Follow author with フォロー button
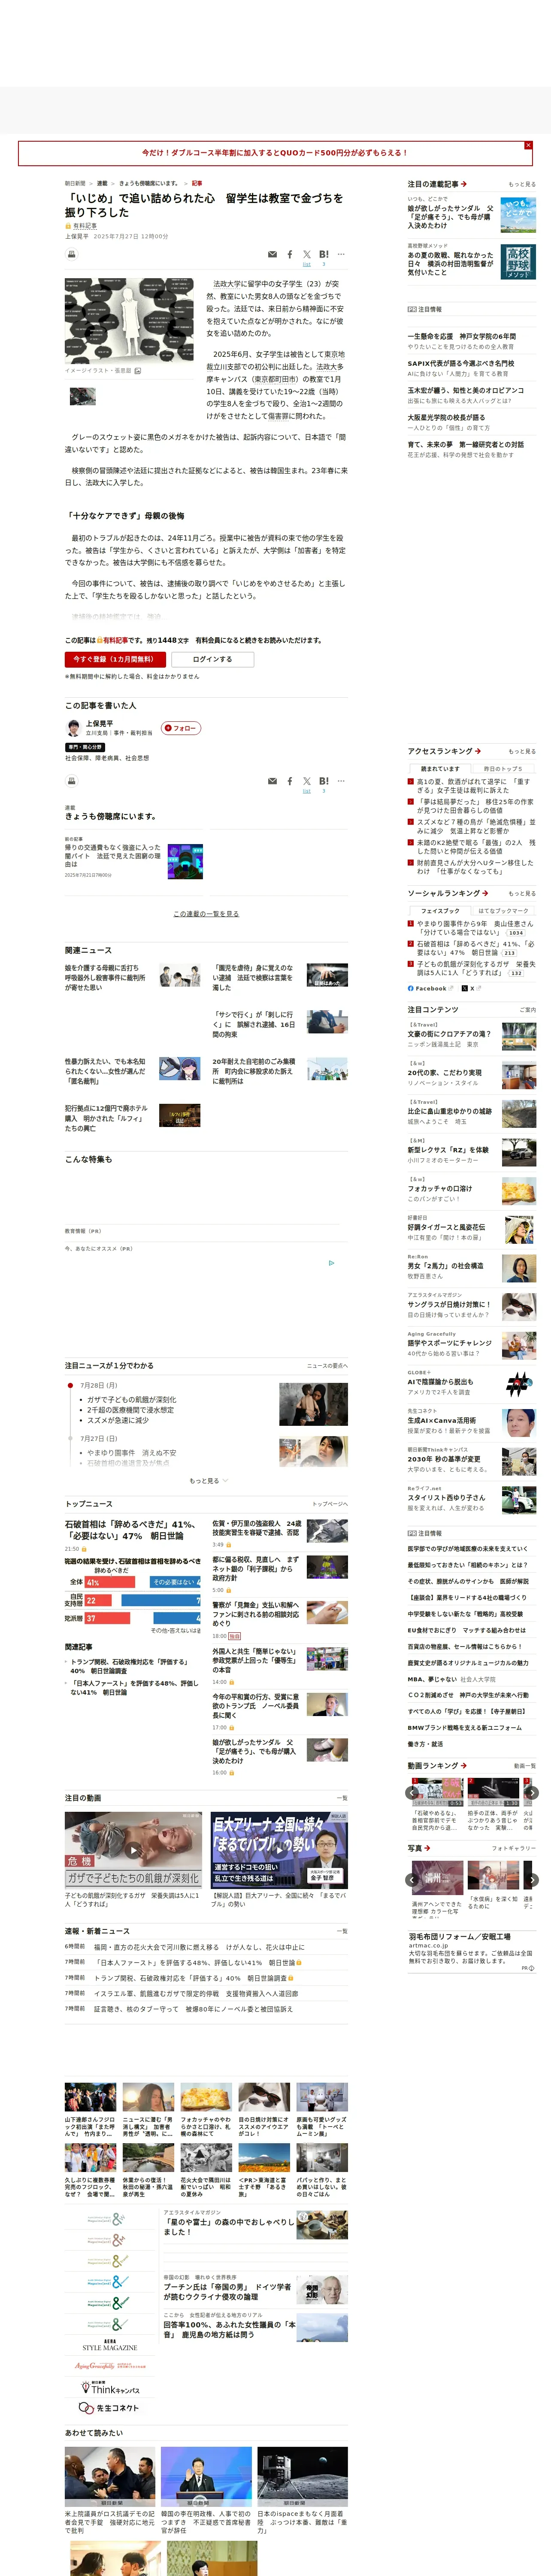Viewport: 551px width, 2576px height. pyautogui.click(x=181, y=728)
